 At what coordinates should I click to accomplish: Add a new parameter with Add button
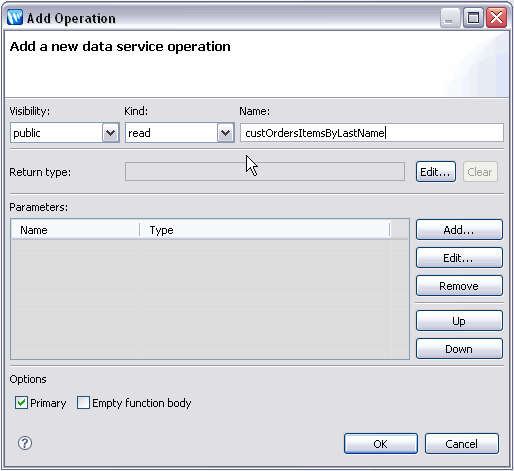tap(459, 230)
